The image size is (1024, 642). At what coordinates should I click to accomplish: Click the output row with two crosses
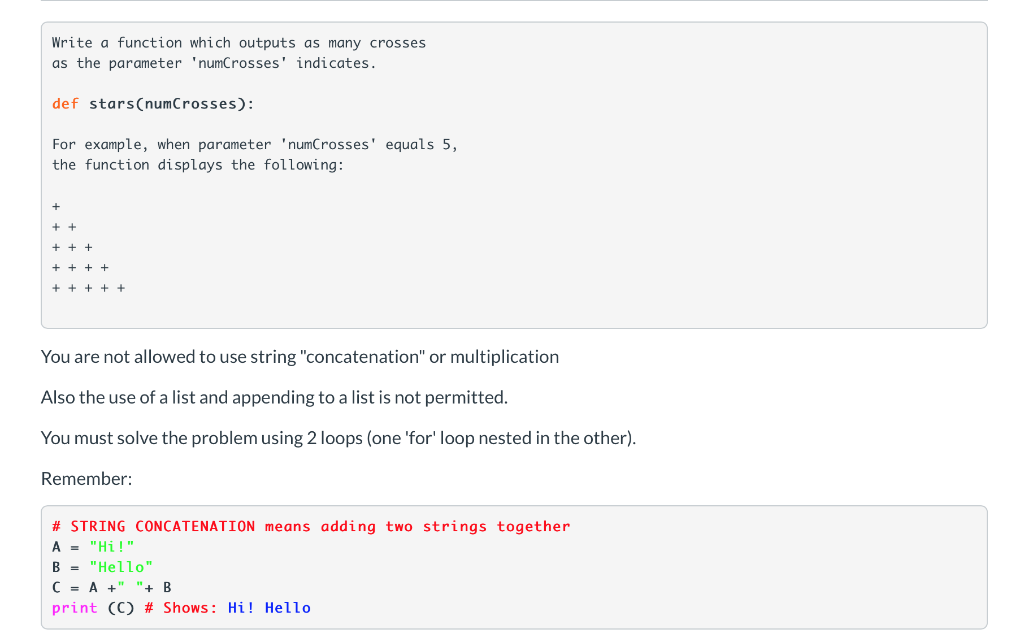[x=64, y=227]
